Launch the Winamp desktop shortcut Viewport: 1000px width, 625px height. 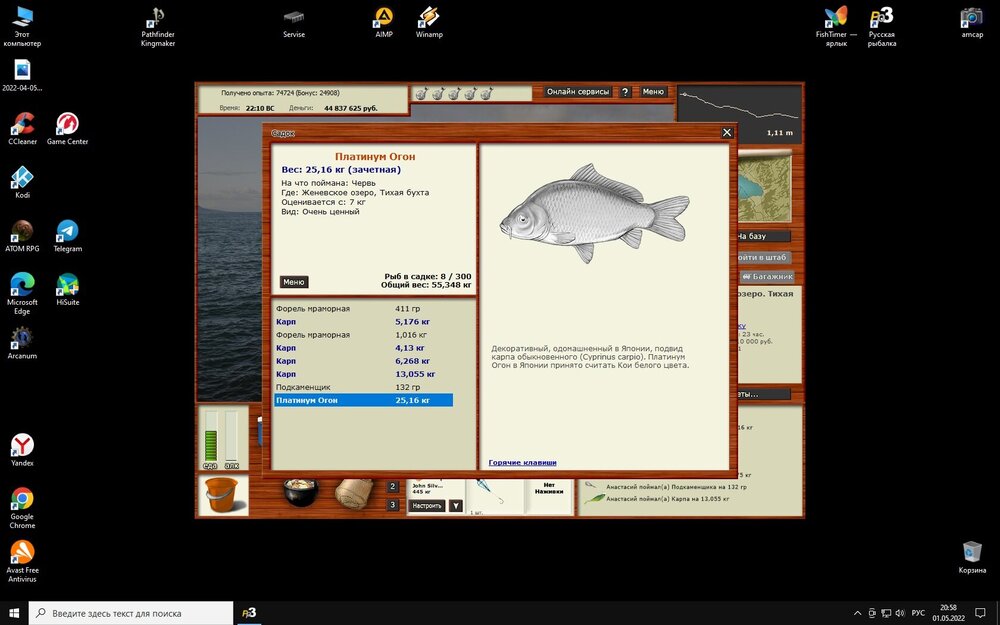tap(429, 18)
